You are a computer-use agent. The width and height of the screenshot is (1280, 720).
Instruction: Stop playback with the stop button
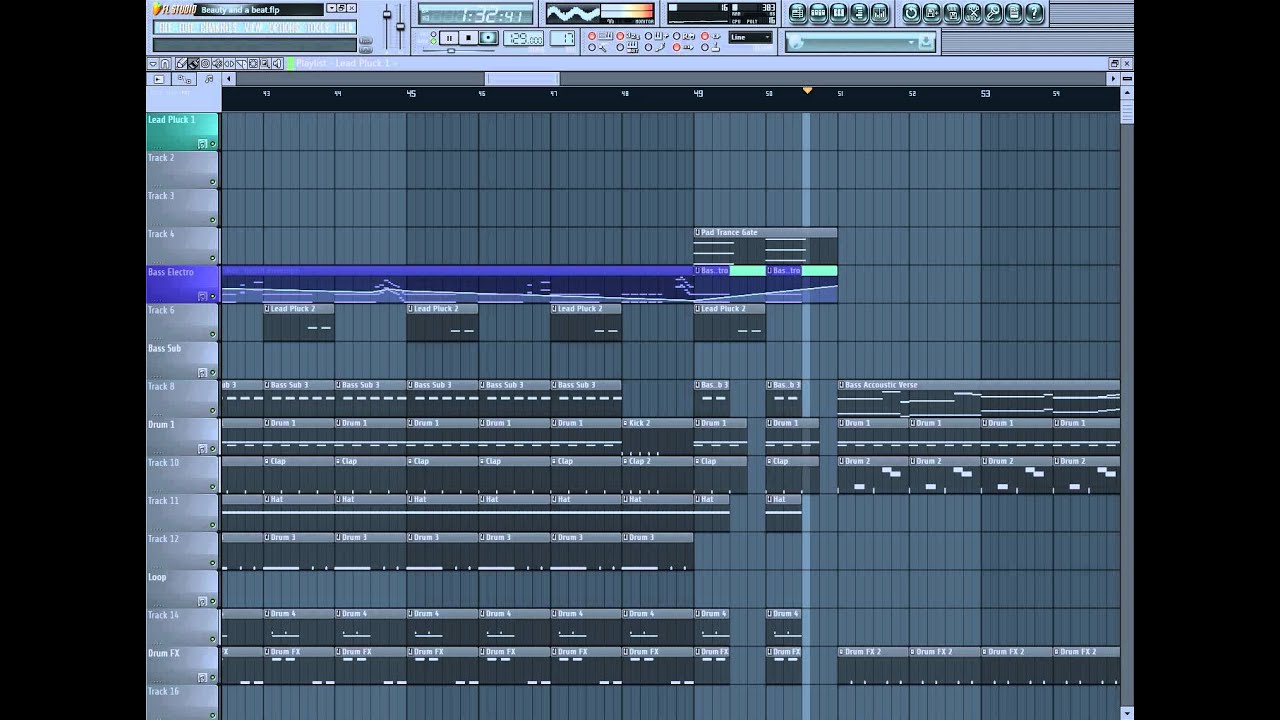pyautogui.click(x=468, y=38)
